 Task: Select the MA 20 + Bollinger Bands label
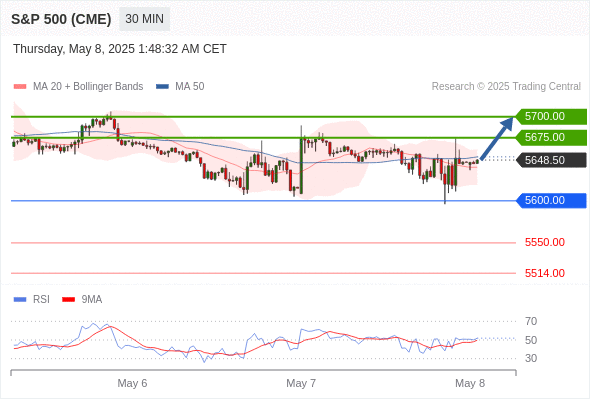tap(88, 87)
